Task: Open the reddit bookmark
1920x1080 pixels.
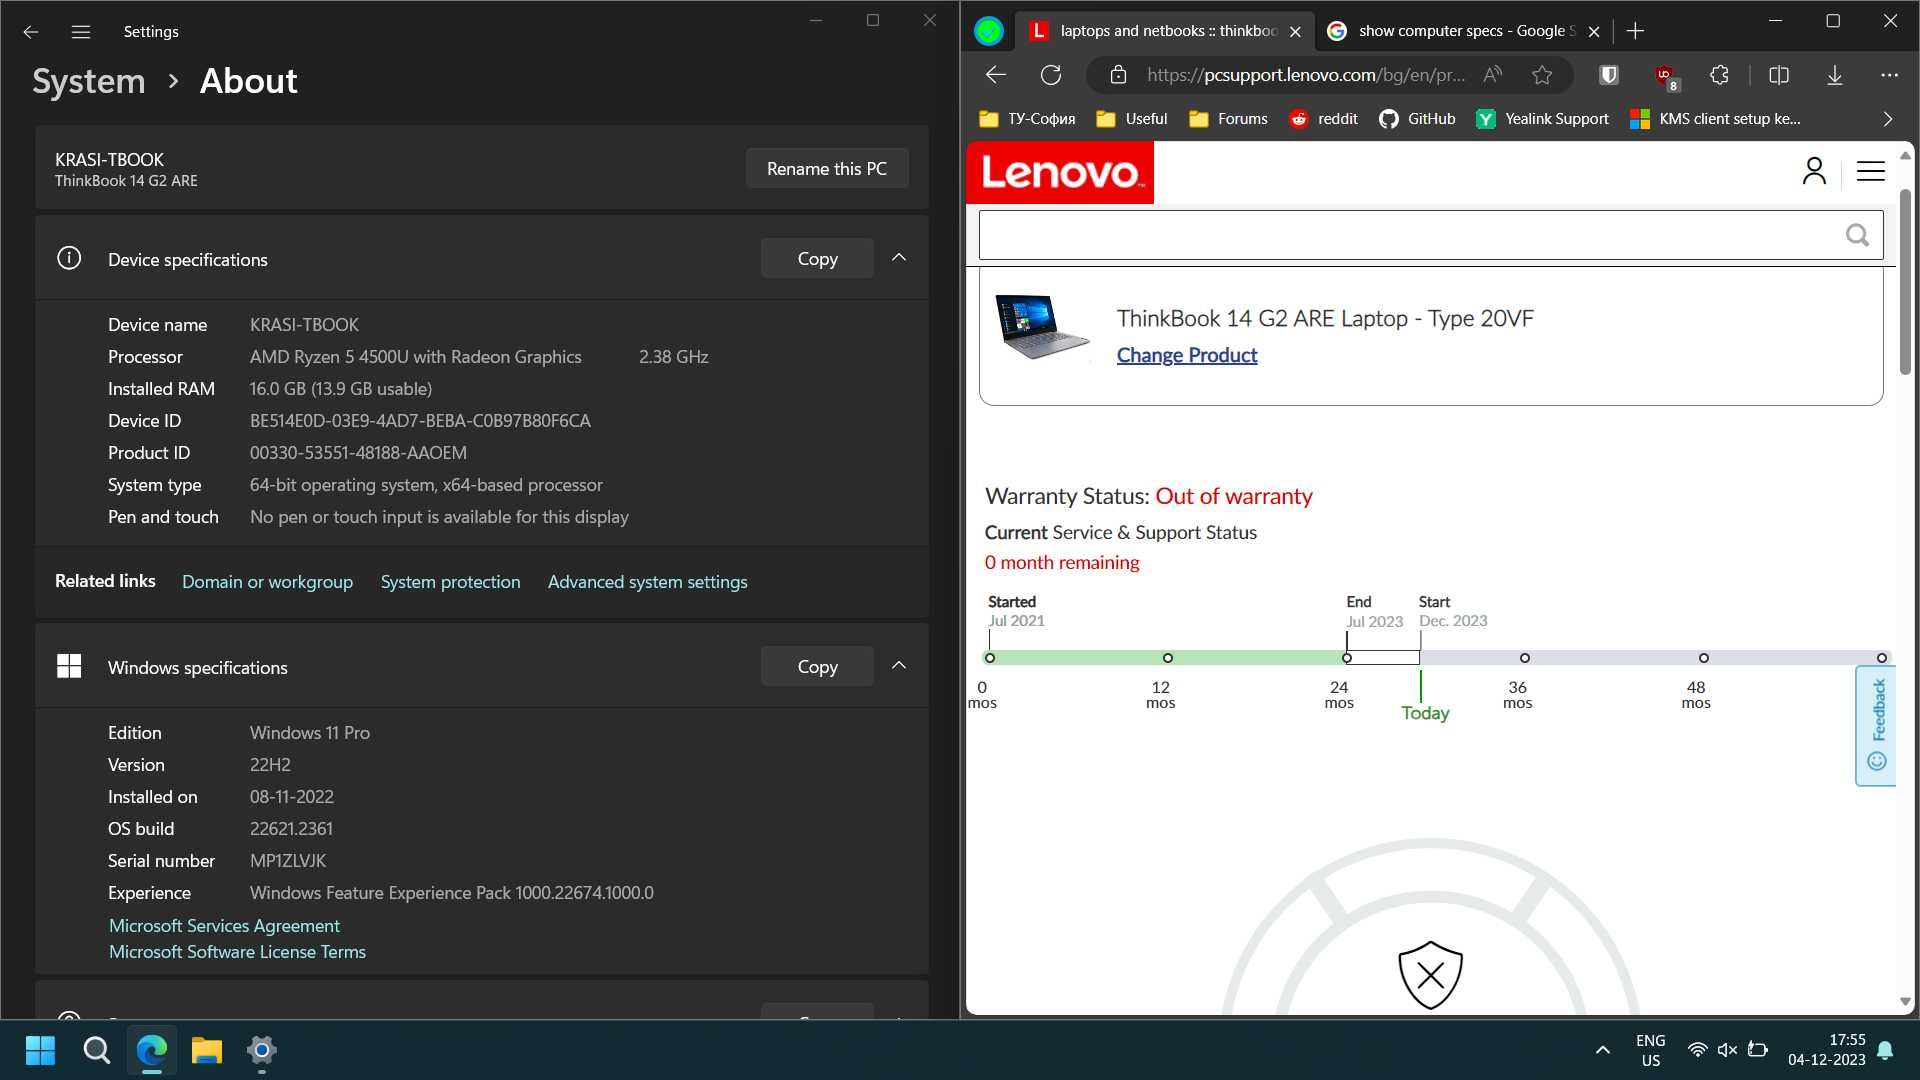Action: click(x=1323, y=119)
